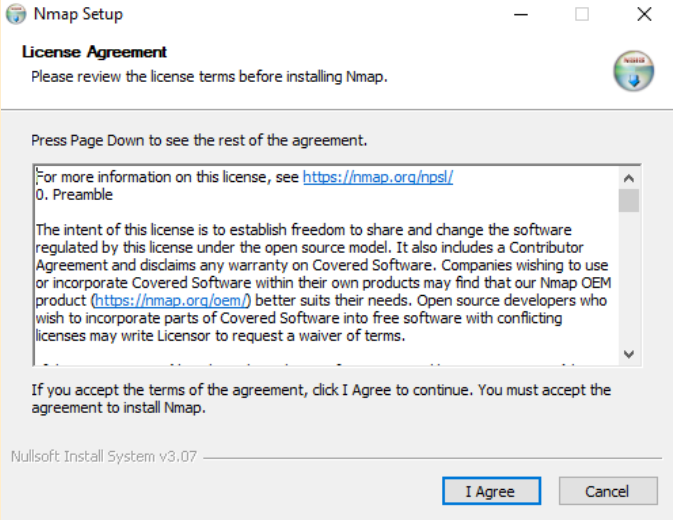
Task: Close the Nmap Setup window
Action: click(x=644, y=14)
